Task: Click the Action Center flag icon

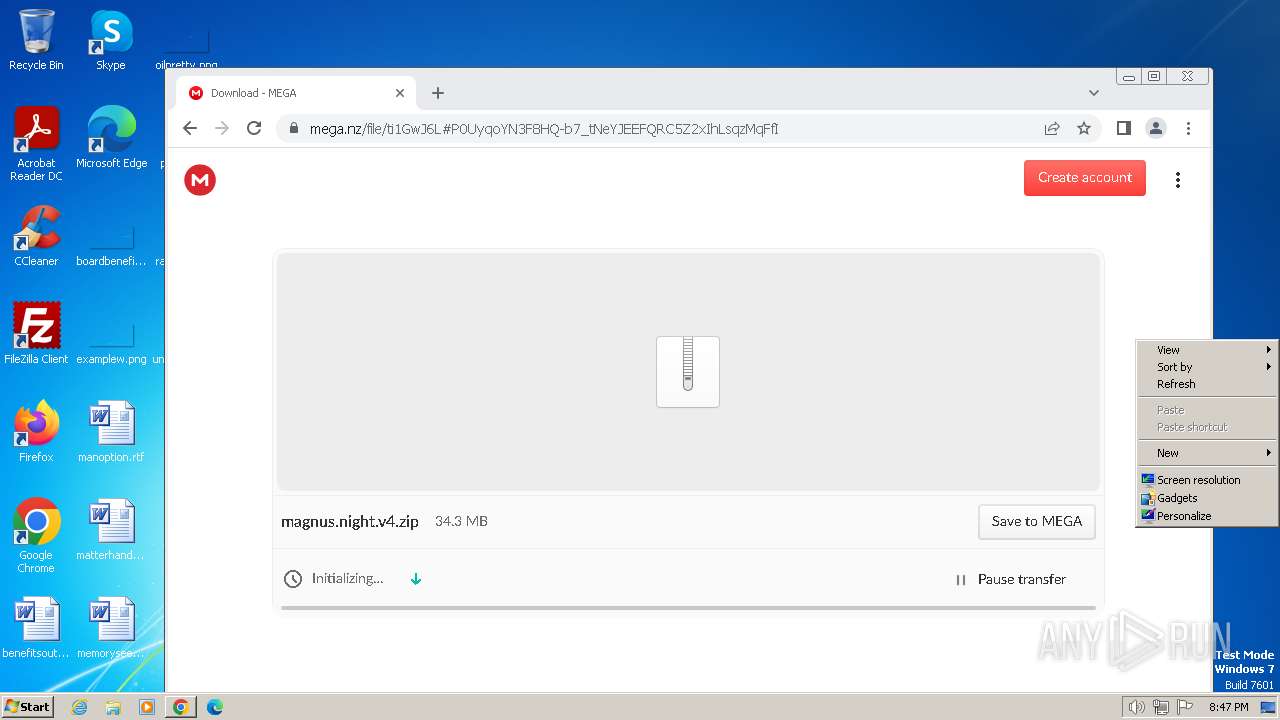Action: click(x=1185, y=707)
